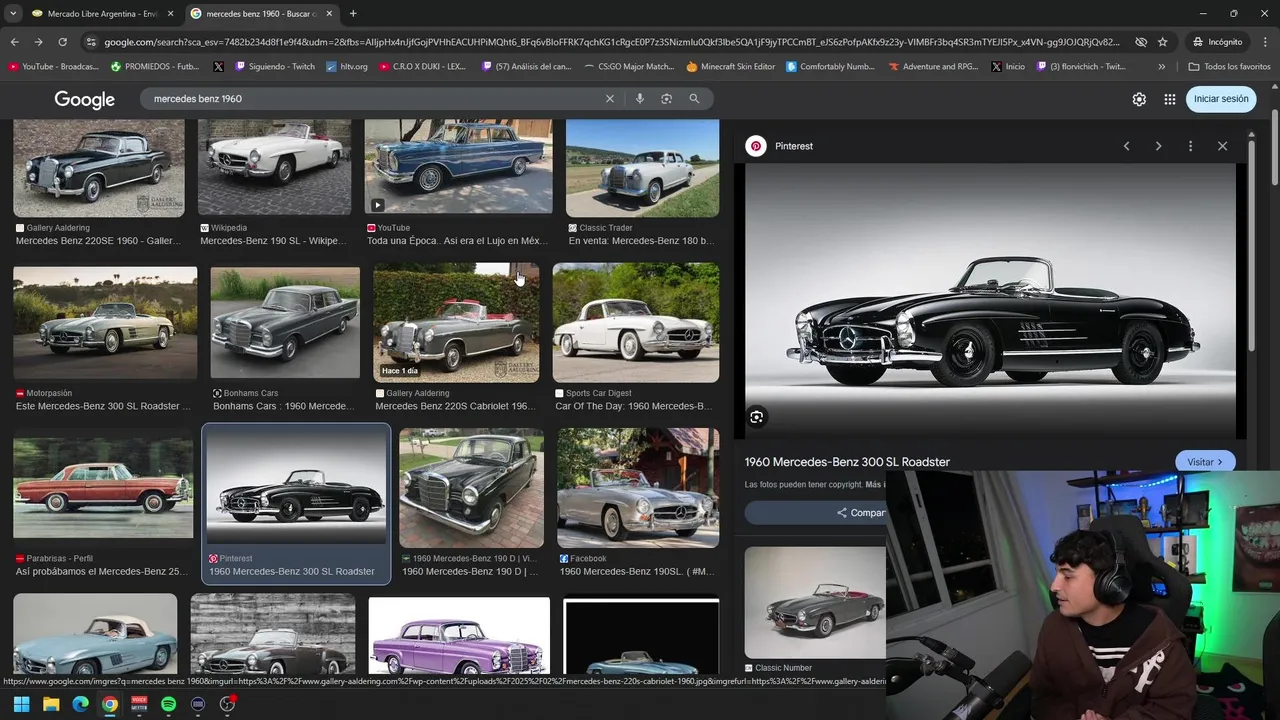Click the Visitar button

[x=1205, y=462]
